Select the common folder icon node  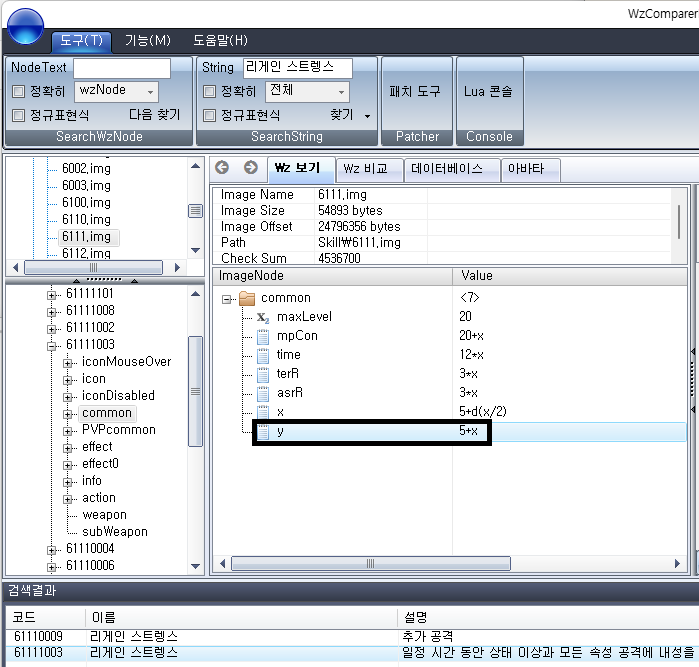(247, 298)
